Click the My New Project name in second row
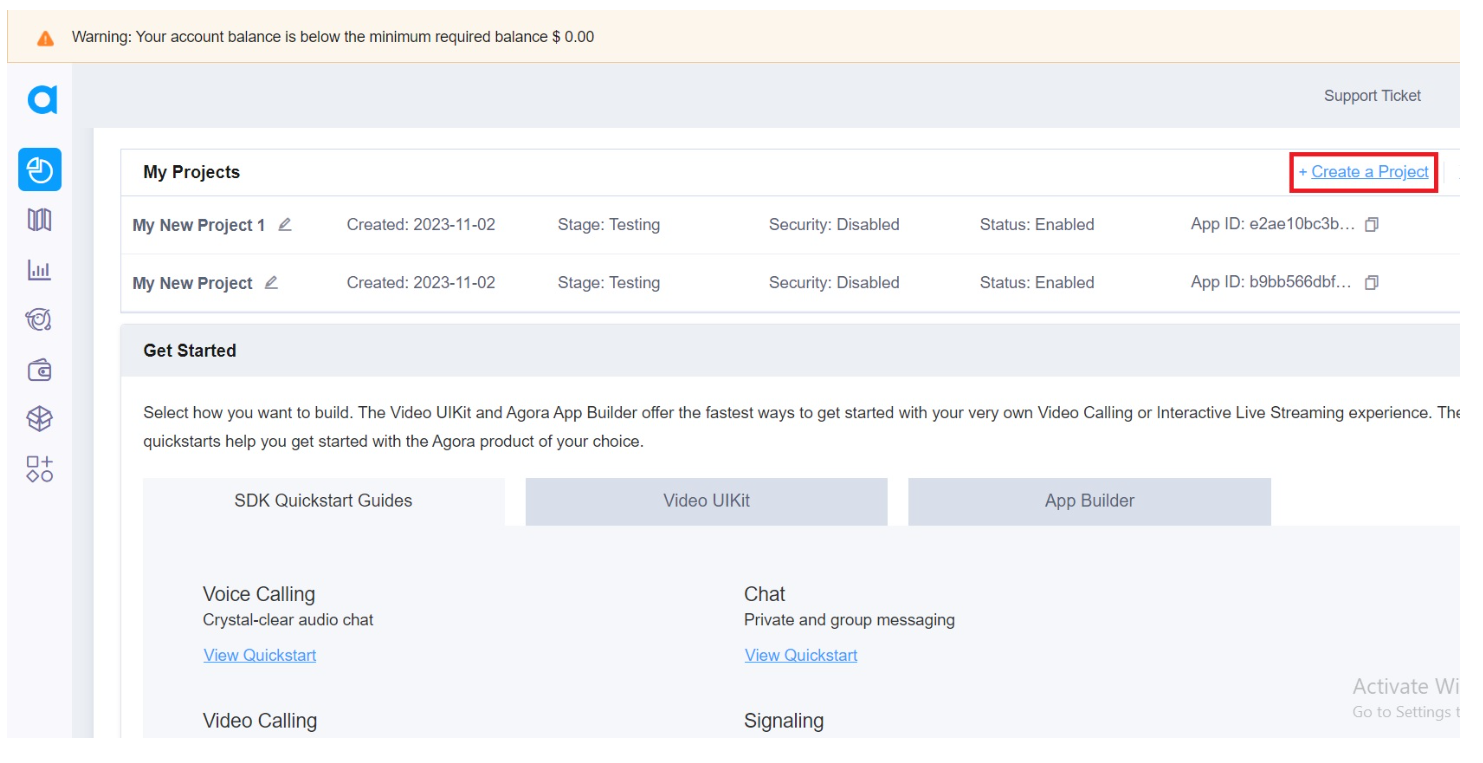The width and height of the screenshot is (1483, 763). click(192, 283)
